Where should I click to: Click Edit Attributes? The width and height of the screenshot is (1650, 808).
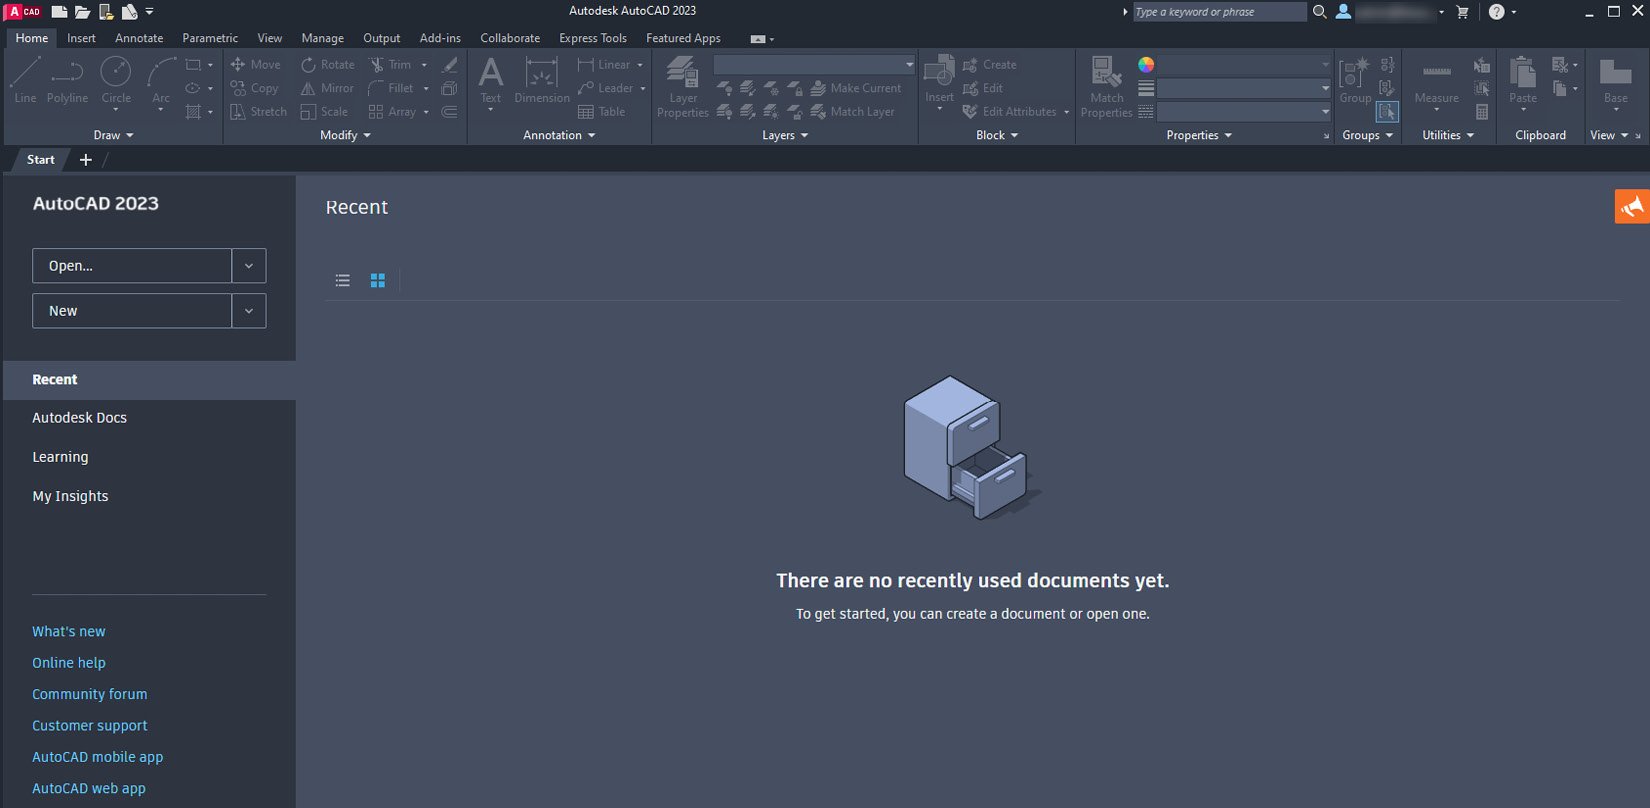[x=1009, y=112]
